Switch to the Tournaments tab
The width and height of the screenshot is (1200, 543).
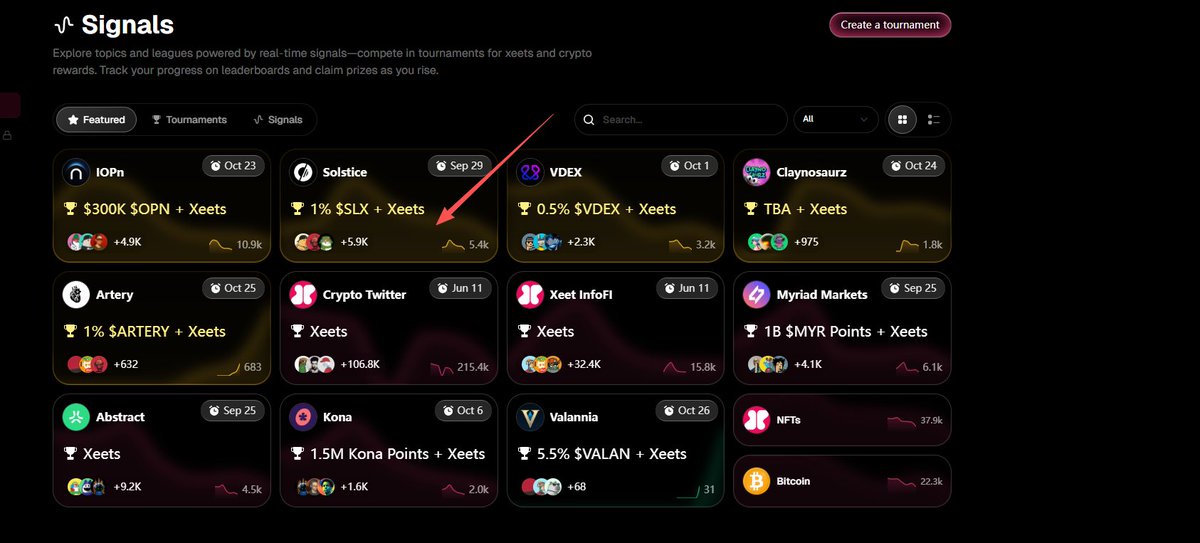coord(189,120)
